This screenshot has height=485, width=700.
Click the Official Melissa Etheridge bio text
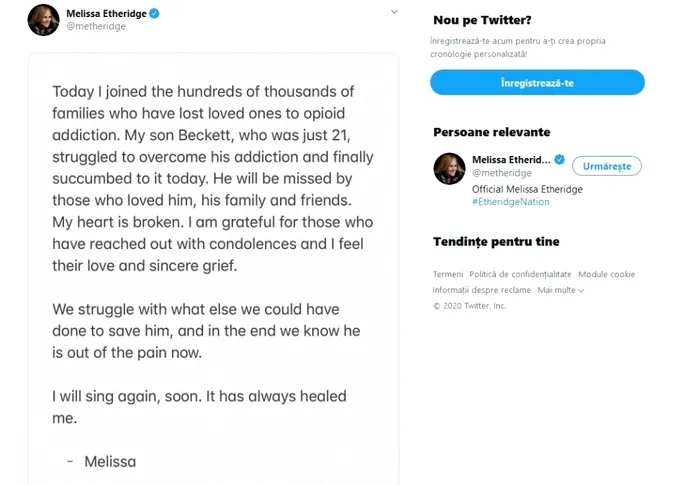pos(527,189)
